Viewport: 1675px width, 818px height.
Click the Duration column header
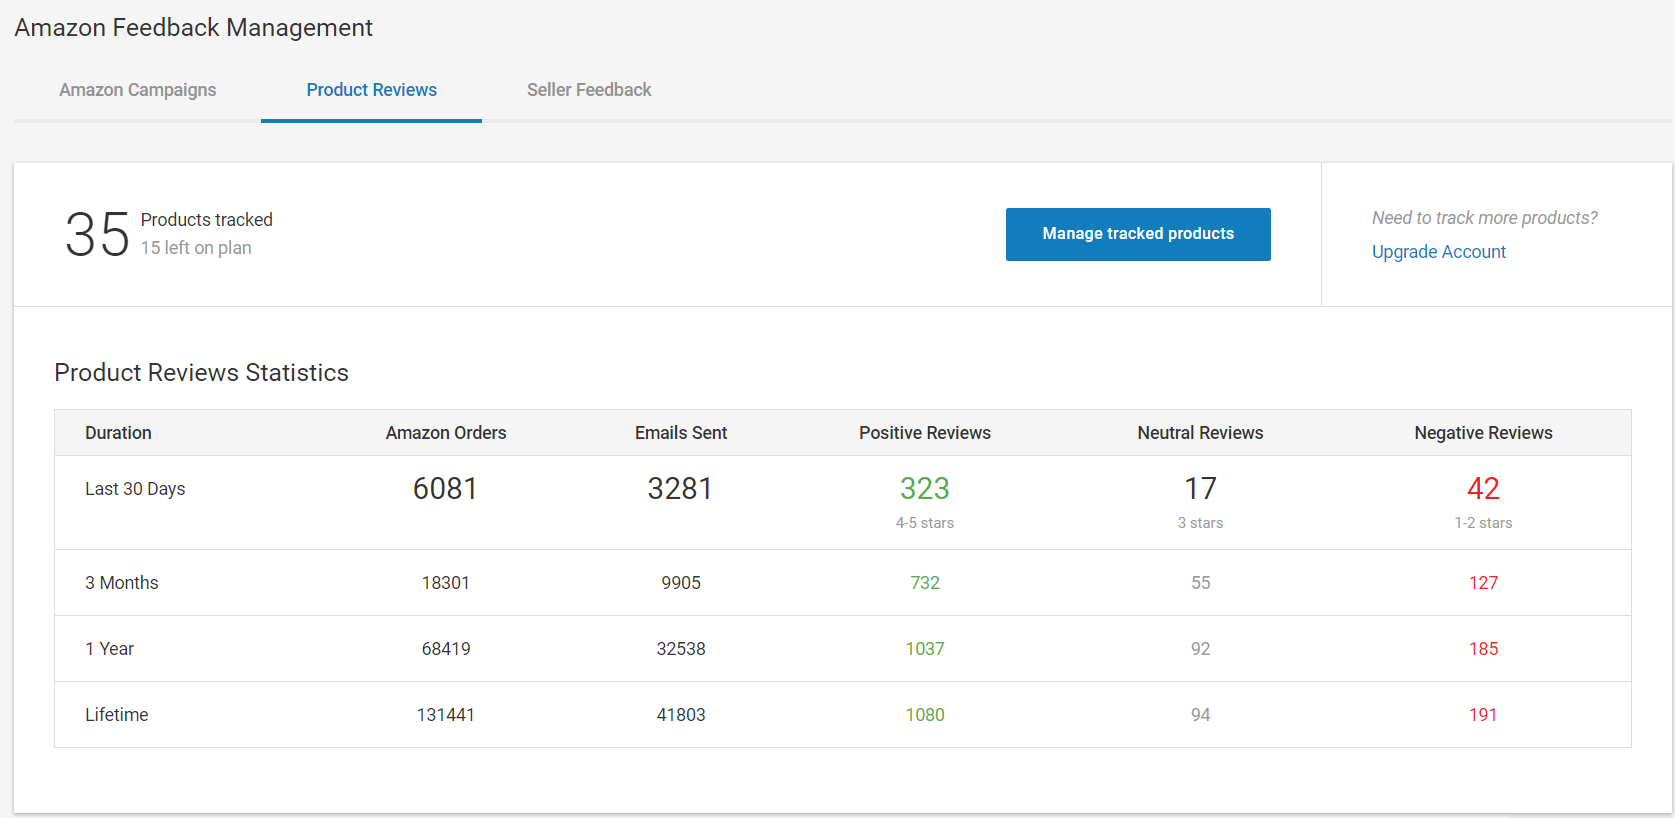118,433
